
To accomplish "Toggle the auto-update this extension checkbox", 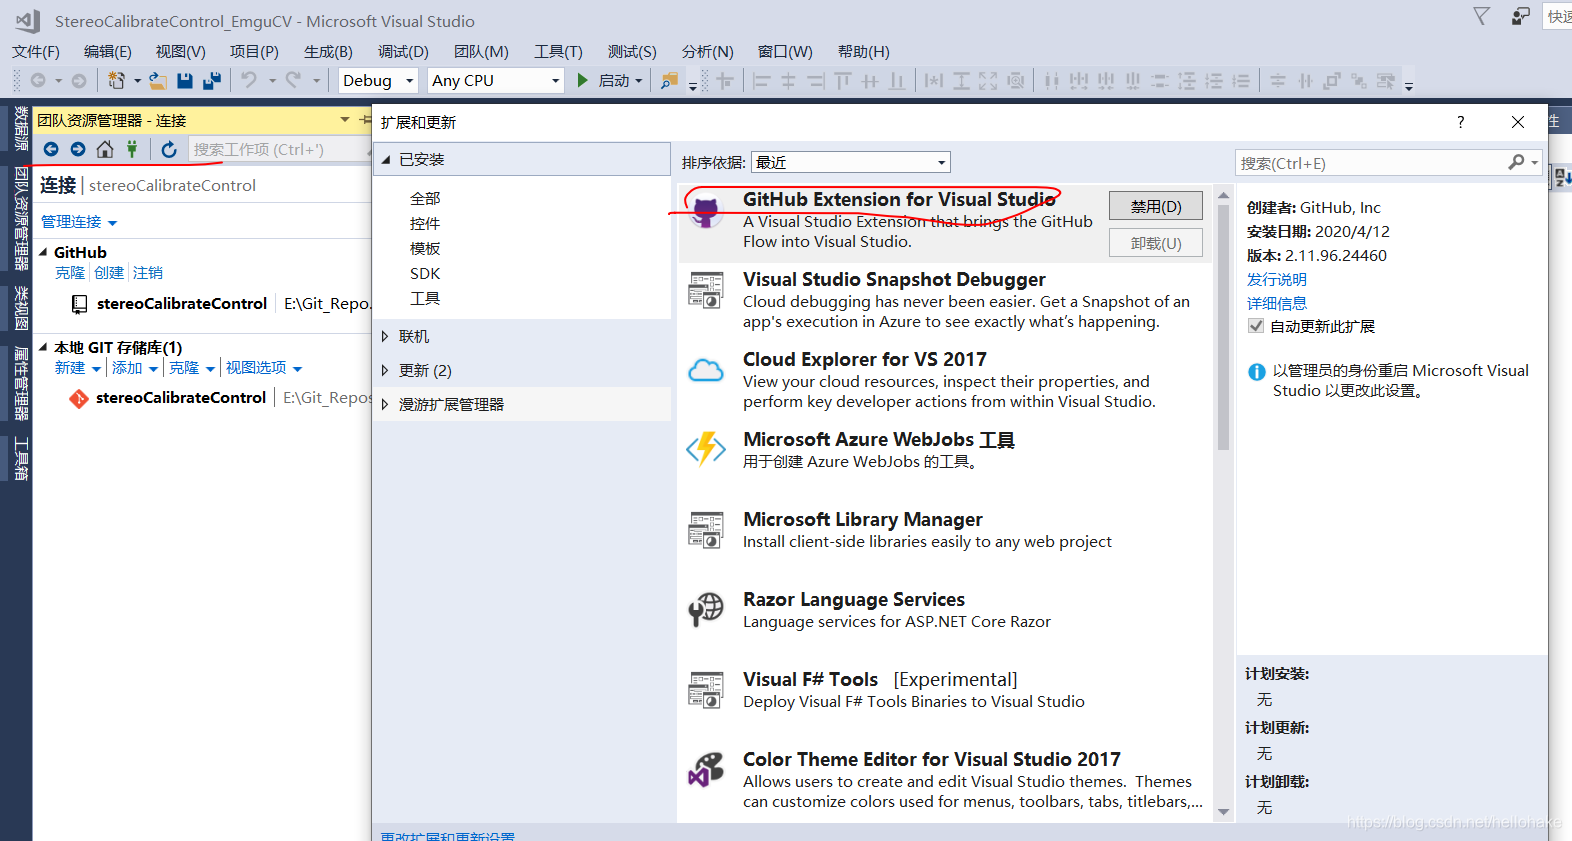I will coord(1256,326).
